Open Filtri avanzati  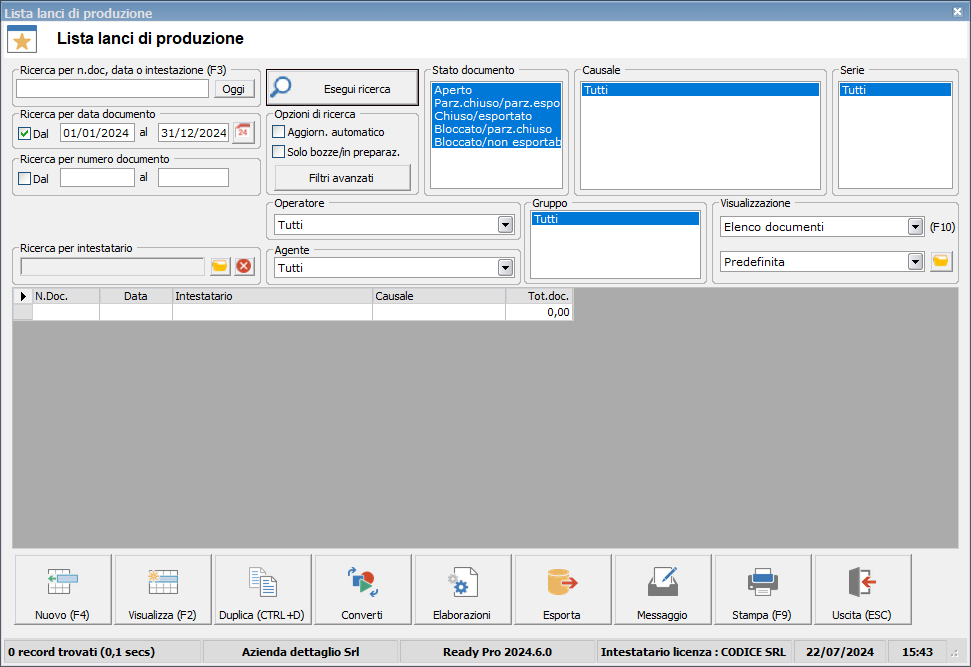tap(342, 178)
